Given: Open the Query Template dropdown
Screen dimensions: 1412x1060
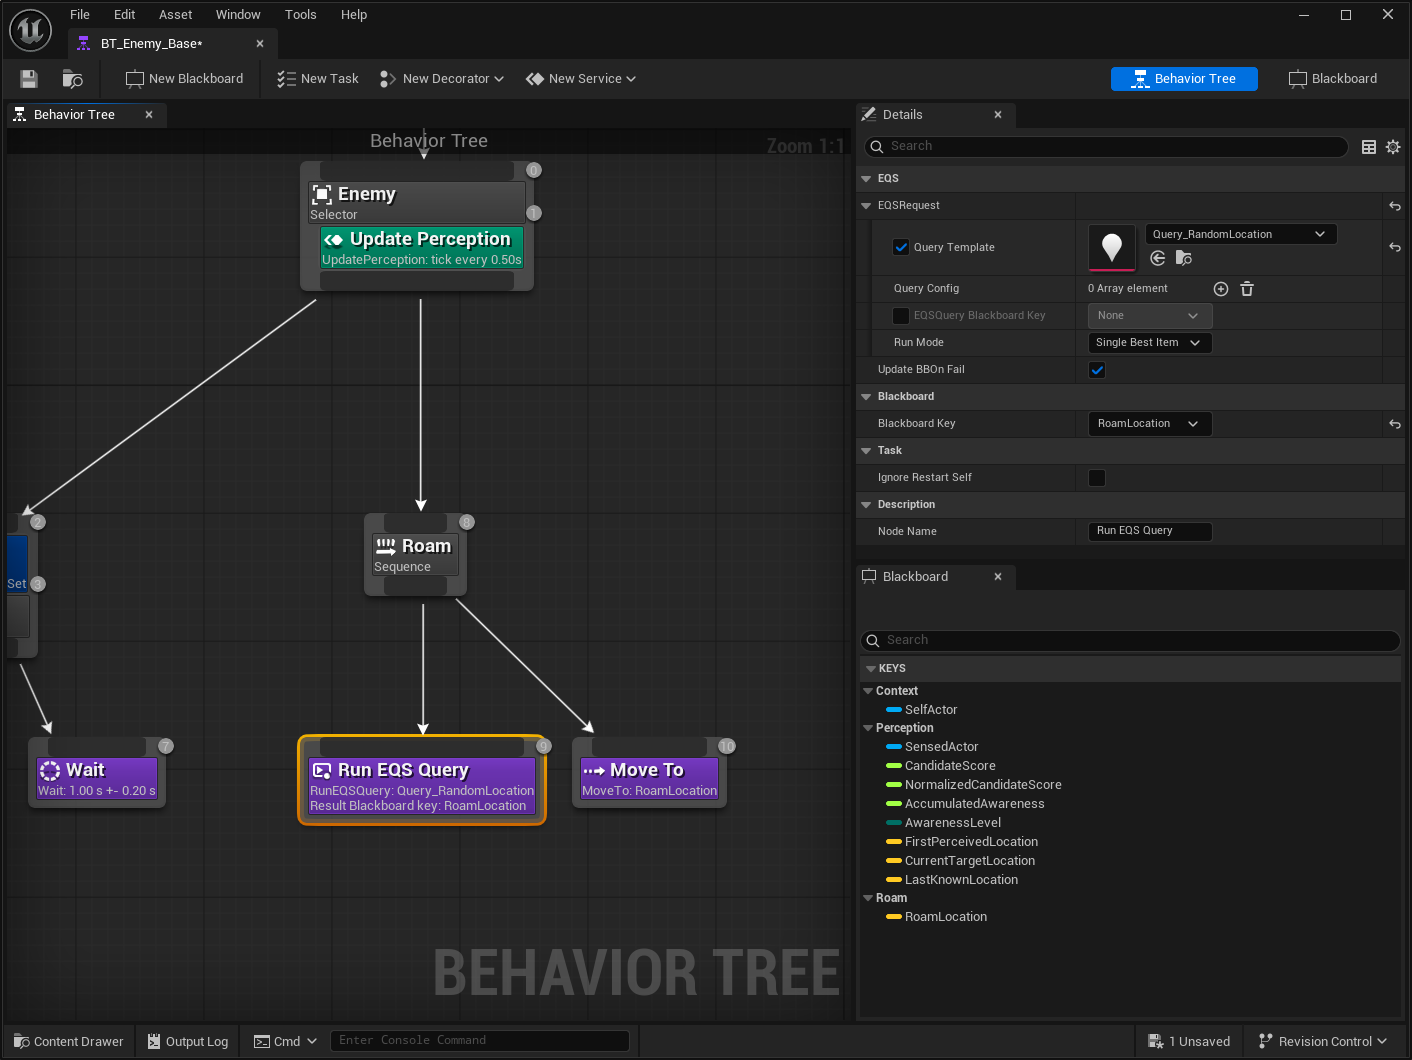Looking at the screenshot, I should pos(1240,233).
